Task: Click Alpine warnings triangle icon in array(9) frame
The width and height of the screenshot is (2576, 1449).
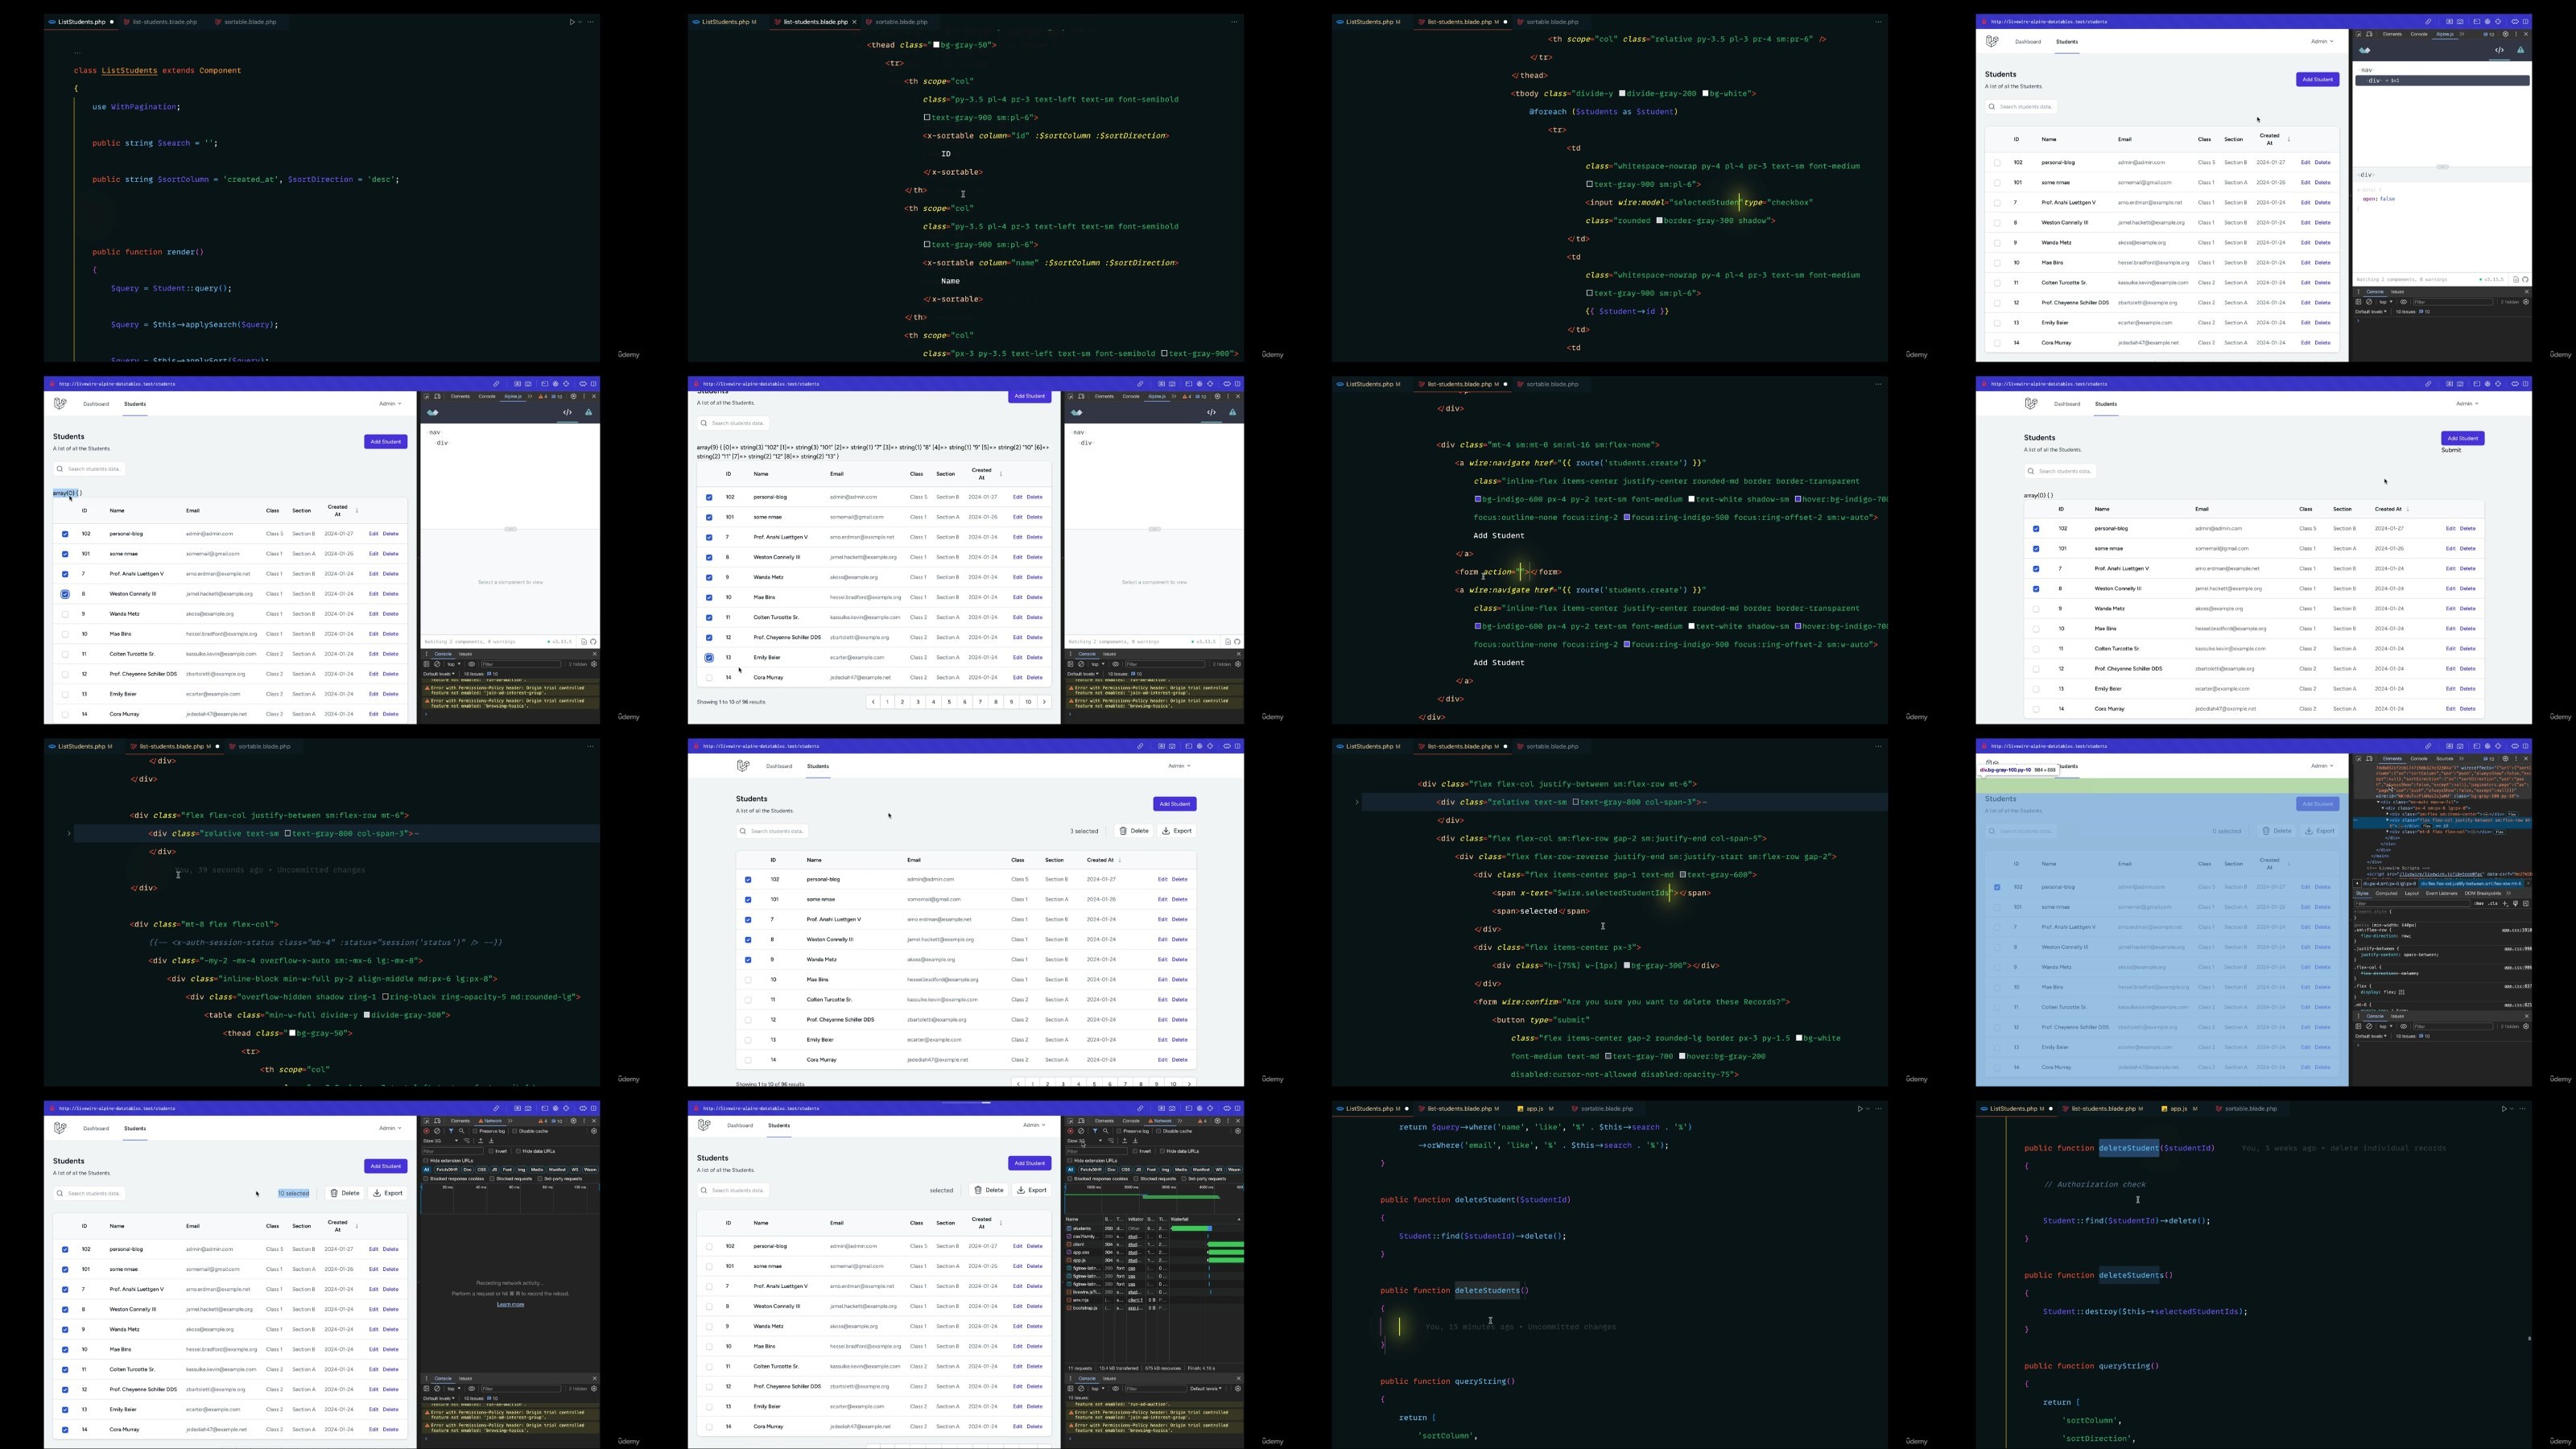Action: tap(1232, 412)
